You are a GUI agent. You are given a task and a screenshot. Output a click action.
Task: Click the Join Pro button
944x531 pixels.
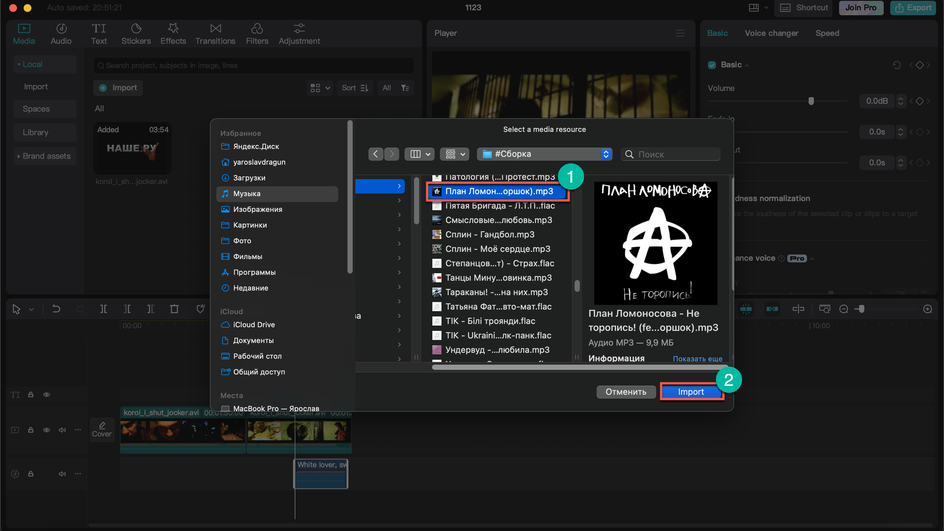click(861, 8)
